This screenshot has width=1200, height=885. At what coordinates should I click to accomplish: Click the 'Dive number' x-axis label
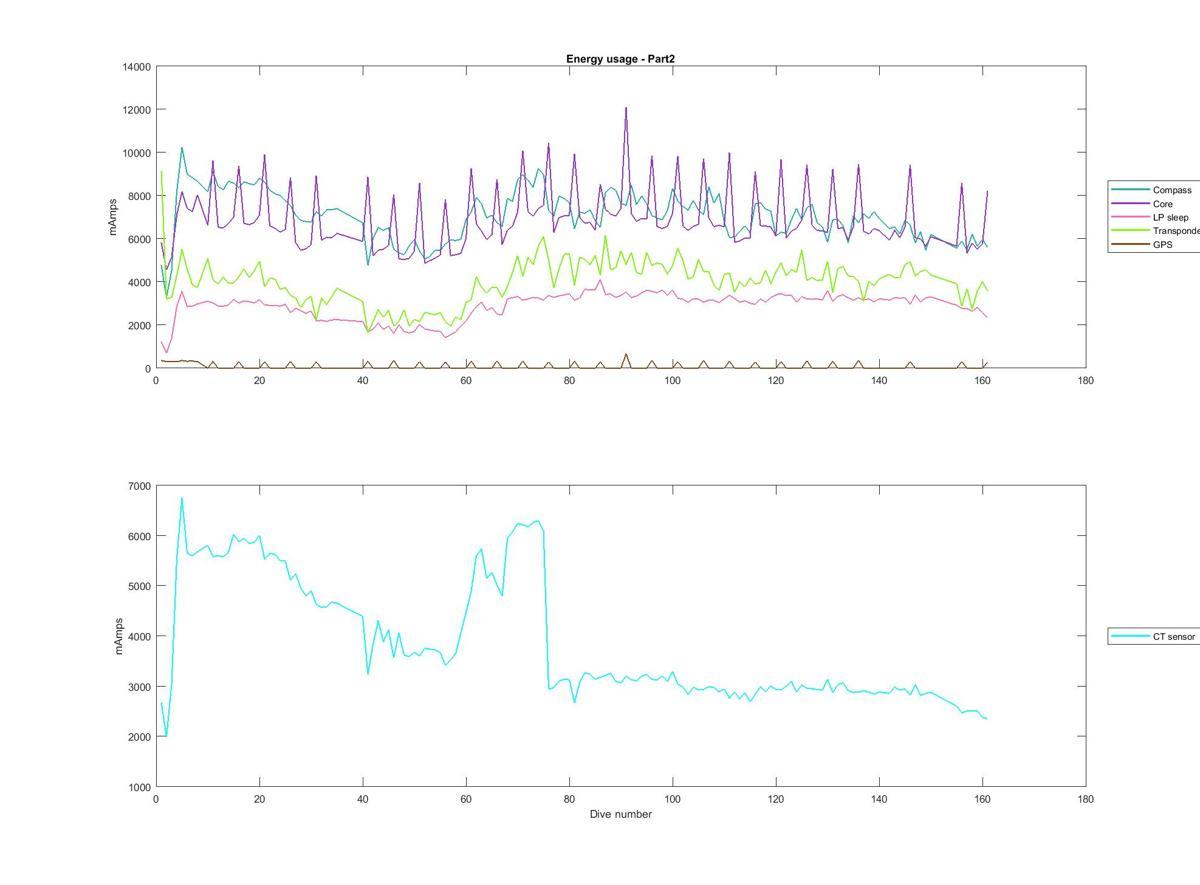tap(620, 814)
